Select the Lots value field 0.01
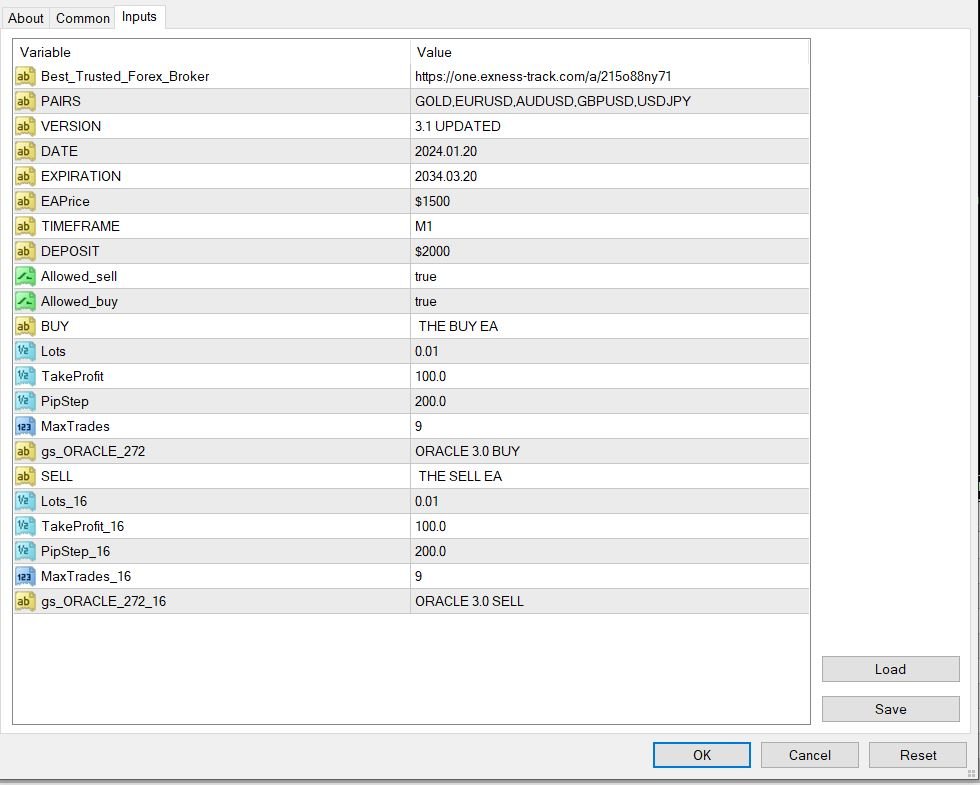Image resolution: width=980 pixels, height=785 pixels. tap(427, 351)
